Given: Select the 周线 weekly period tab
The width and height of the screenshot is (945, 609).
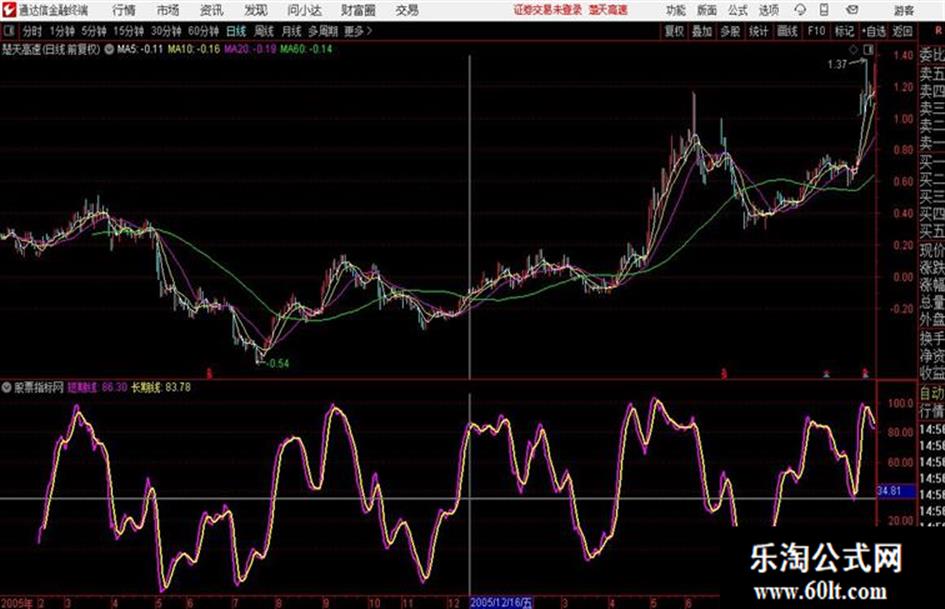Looking at the screenshot, I should click(x=263, y=31).
